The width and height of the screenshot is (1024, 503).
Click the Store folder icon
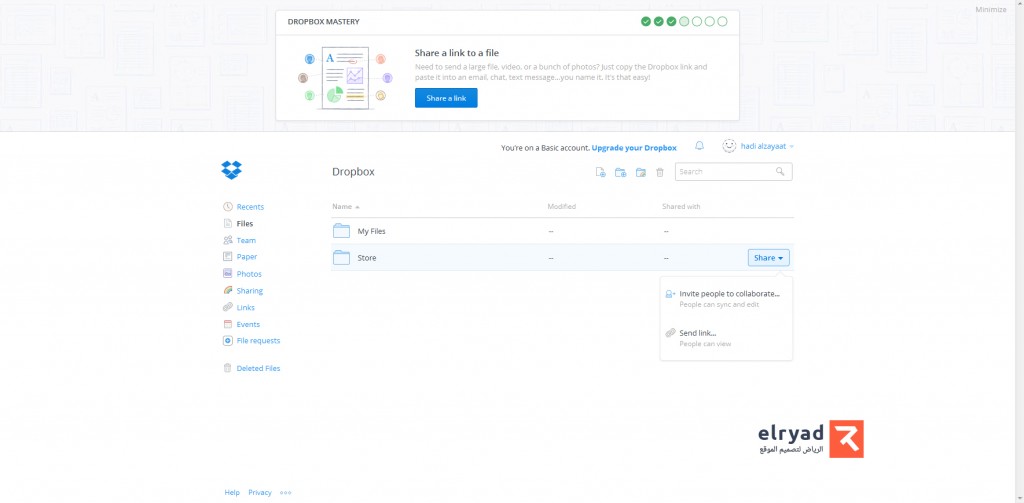341,257
